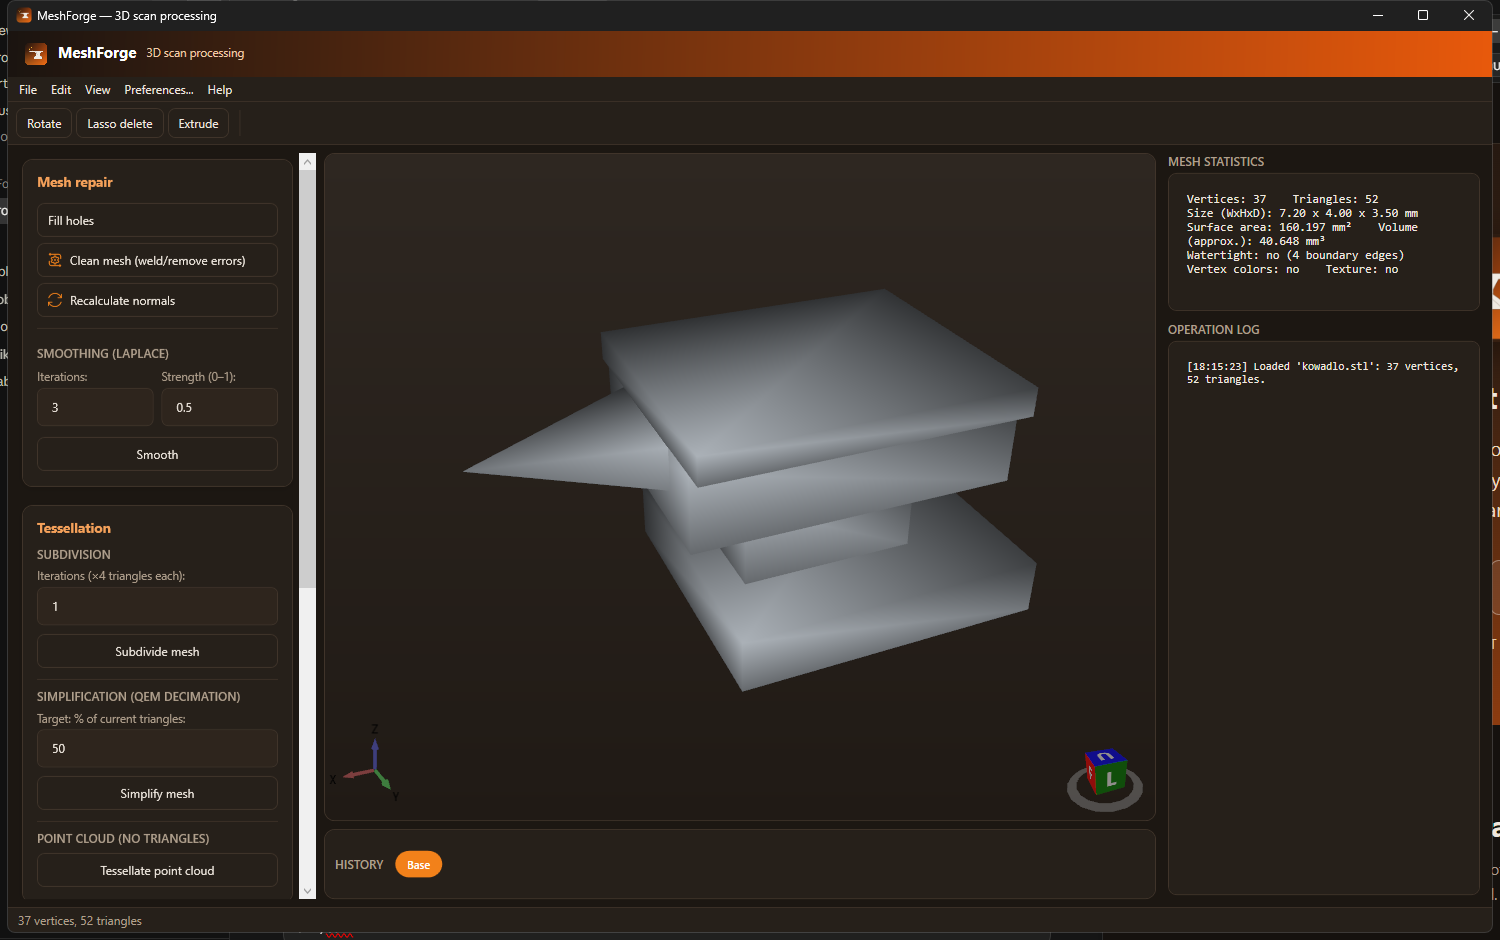The height and width of the screenshot is (940, 1500).
Task: Click the MESH STATISTICS heading
Action: click(x=1216, y=162)
